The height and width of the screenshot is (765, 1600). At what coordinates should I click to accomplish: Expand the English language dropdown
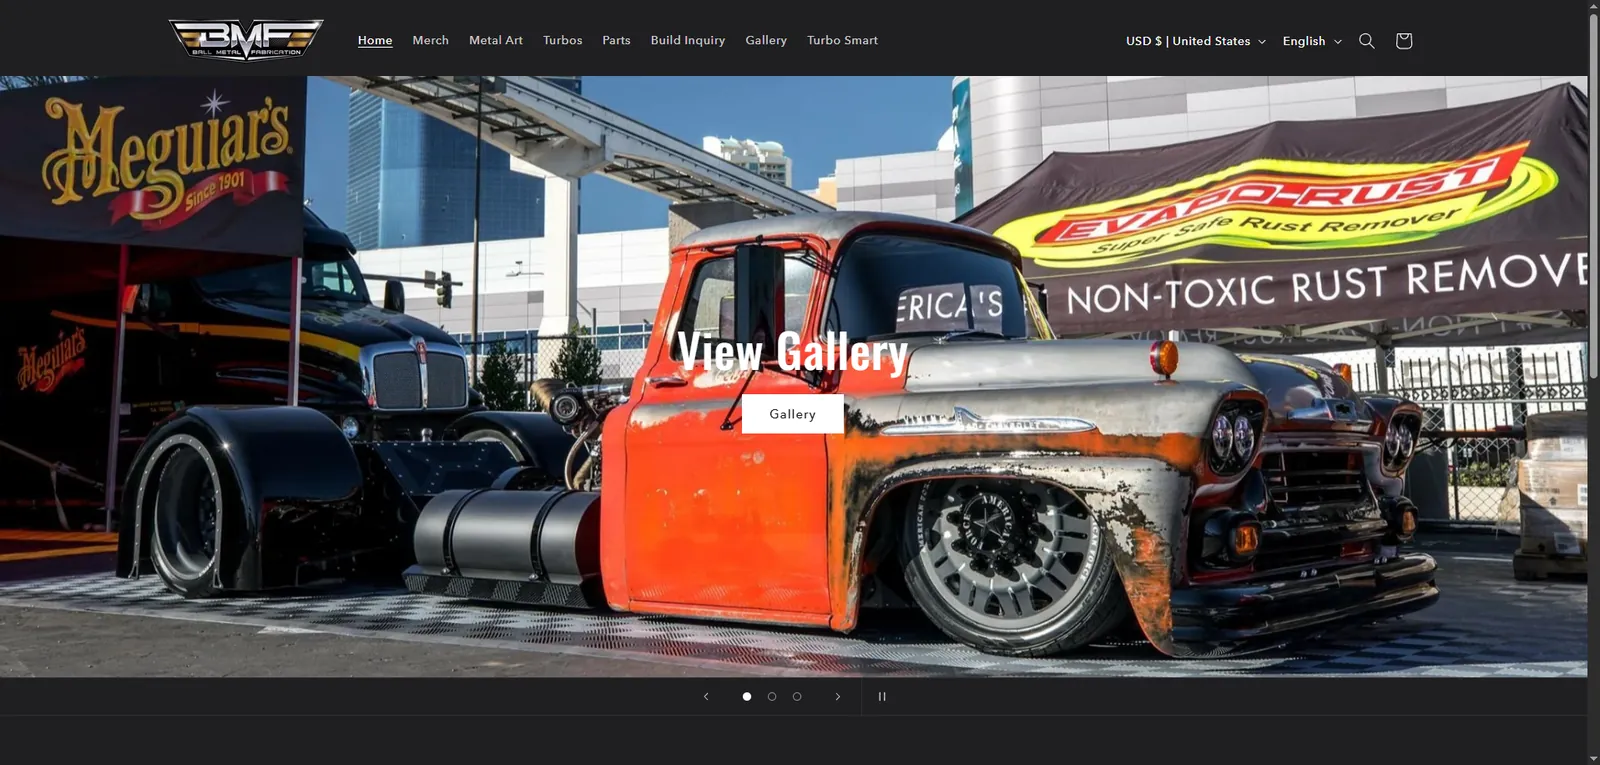click(x=1312, y=41)
